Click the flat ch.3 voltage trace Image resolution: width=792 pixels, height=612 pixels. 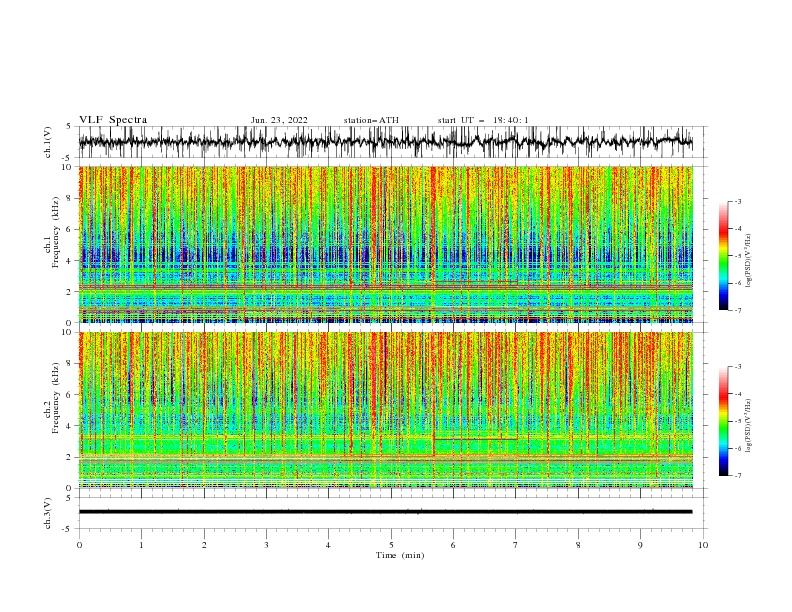[x=385, y=512]
